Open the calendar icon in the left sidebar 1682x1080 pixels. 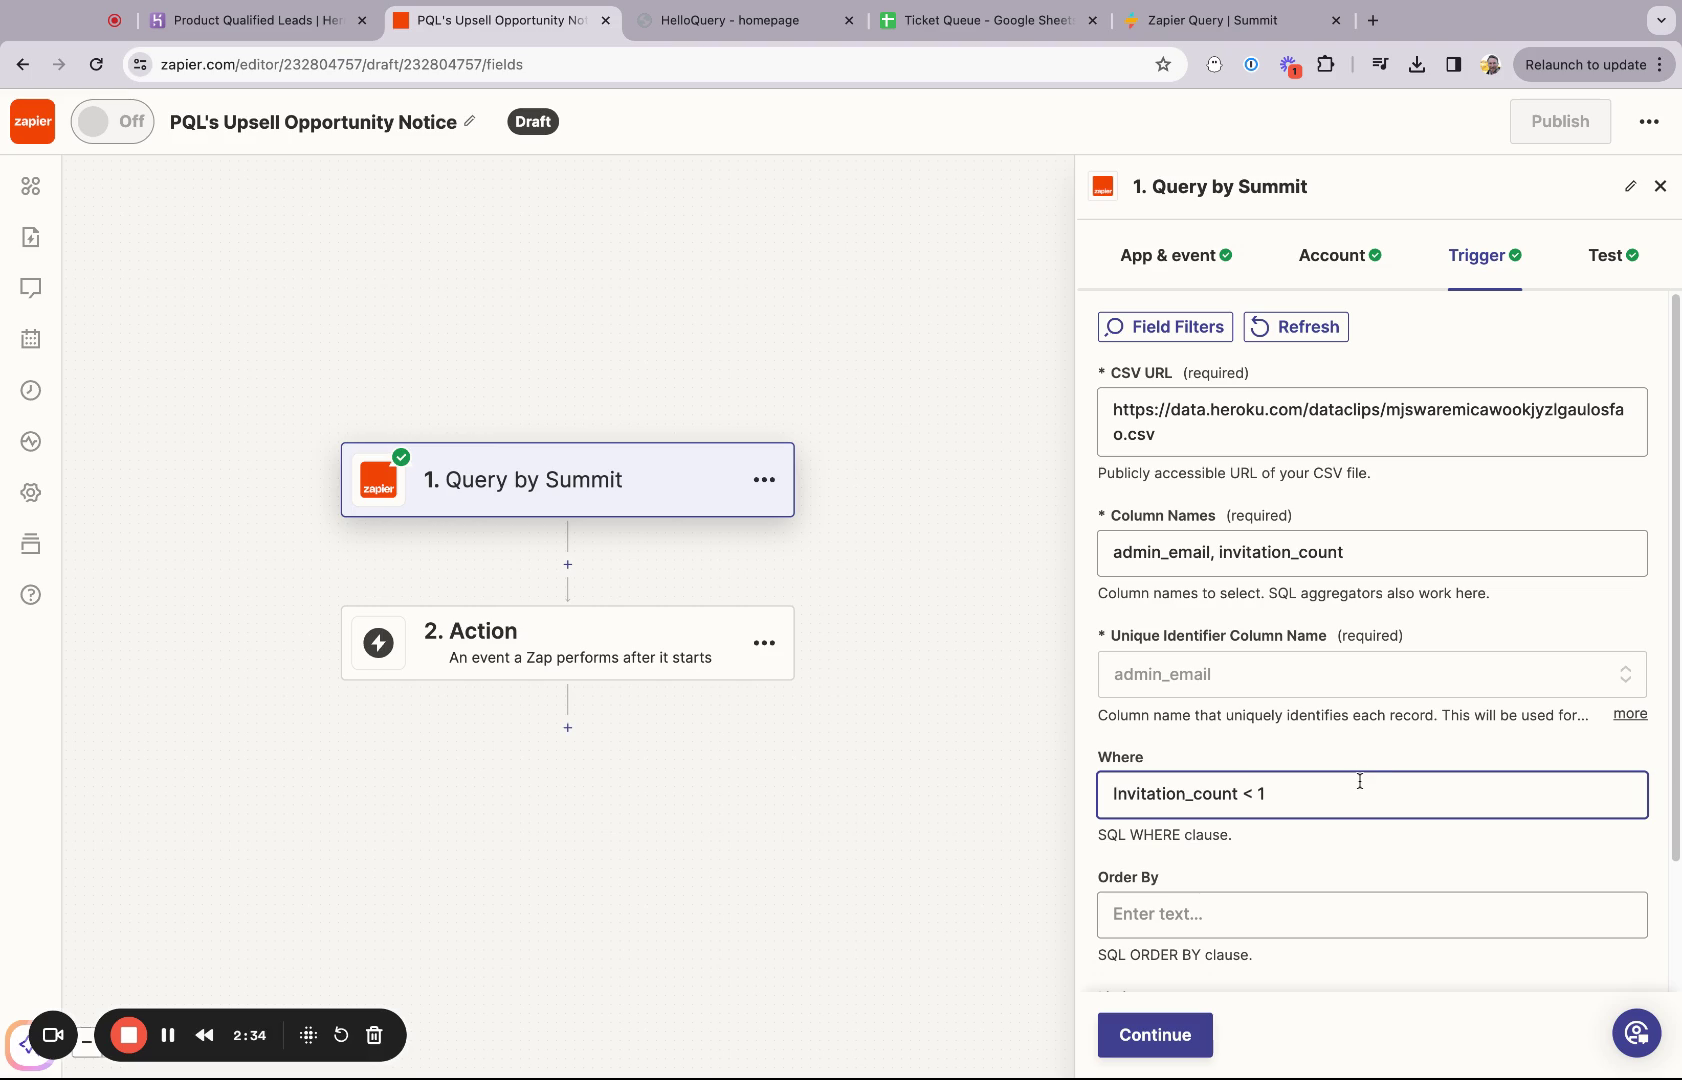(x=31, y=338)
